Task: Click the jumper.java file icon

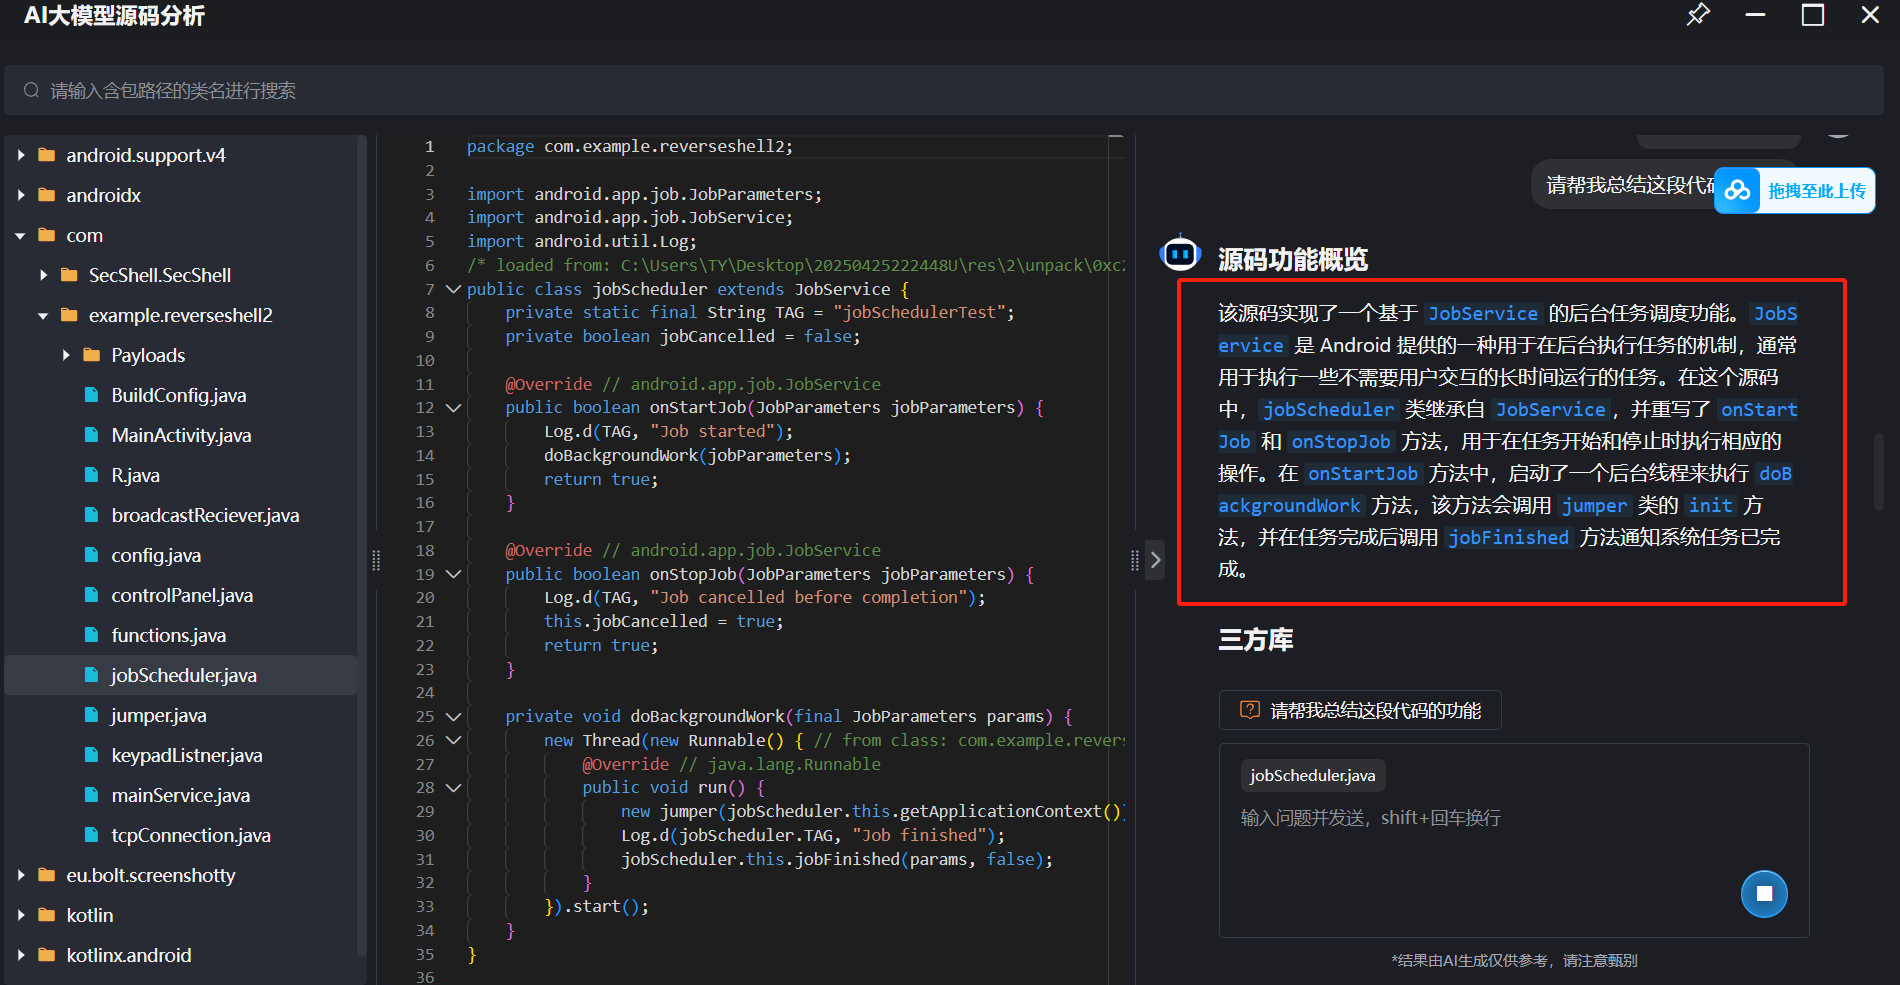Action: pyautogui.click(x=91, y=715)
